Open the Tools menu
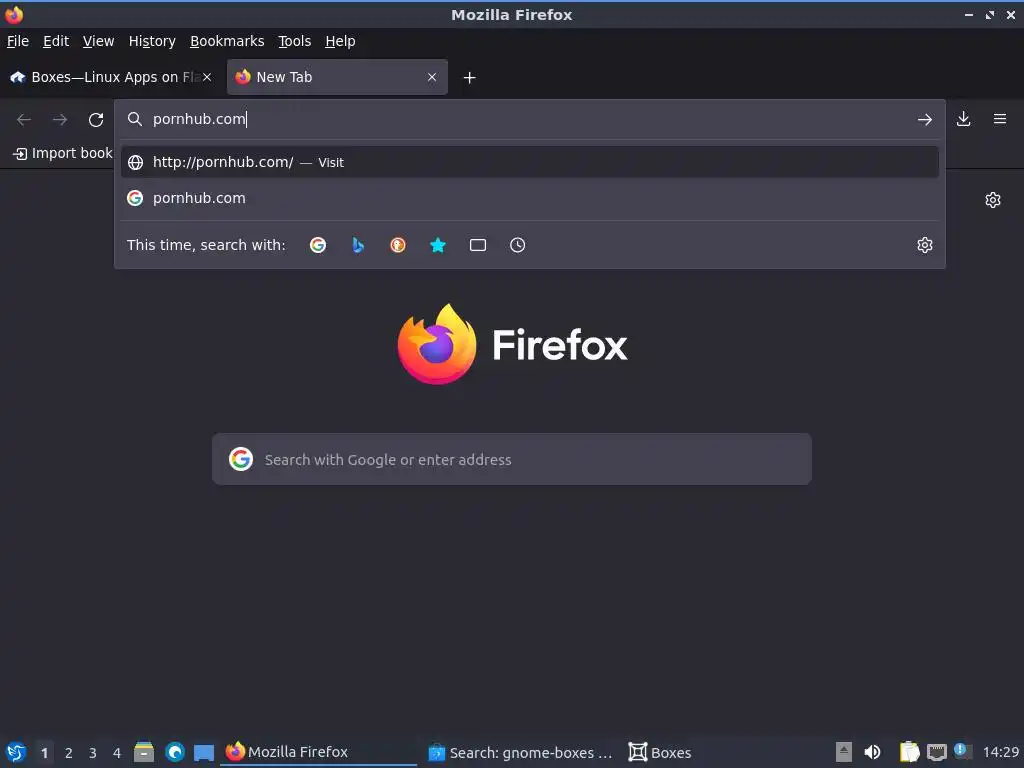This screenshot has width=1024, height=768. tap(295, 41)
